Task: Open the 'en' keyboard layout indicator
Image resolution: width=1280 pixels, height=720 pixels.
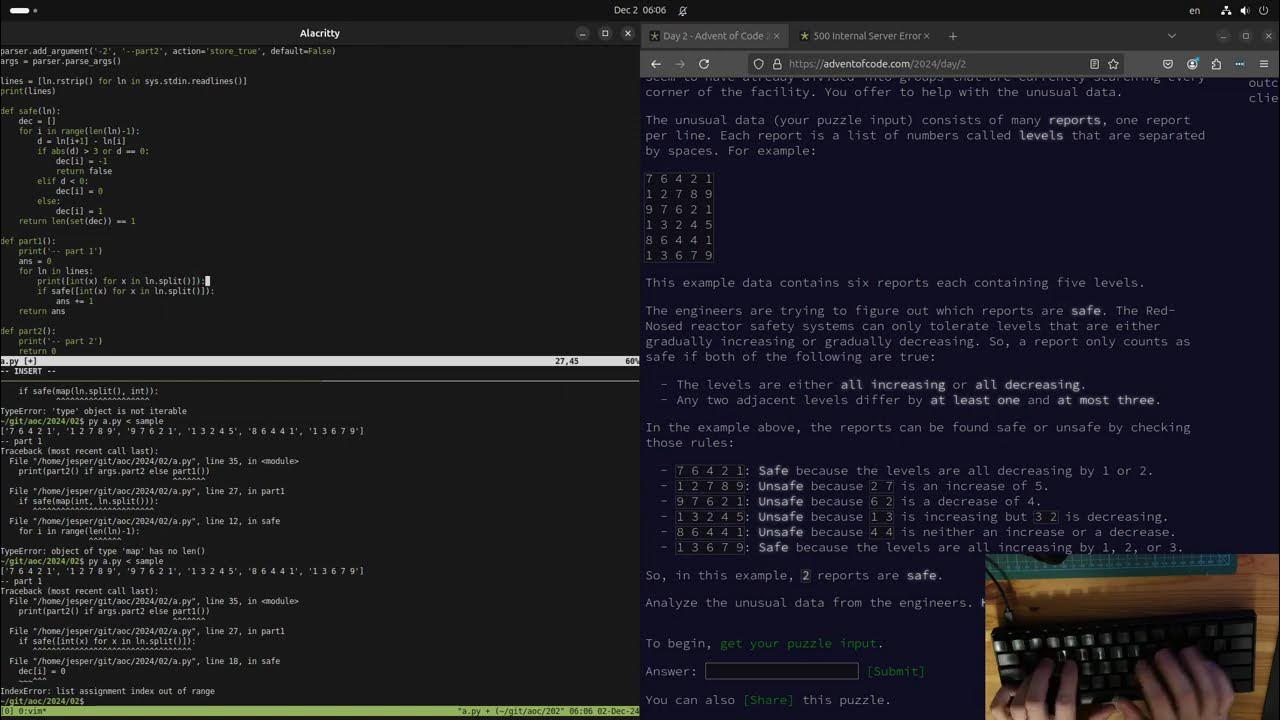Action: [x=1194, y=10]
